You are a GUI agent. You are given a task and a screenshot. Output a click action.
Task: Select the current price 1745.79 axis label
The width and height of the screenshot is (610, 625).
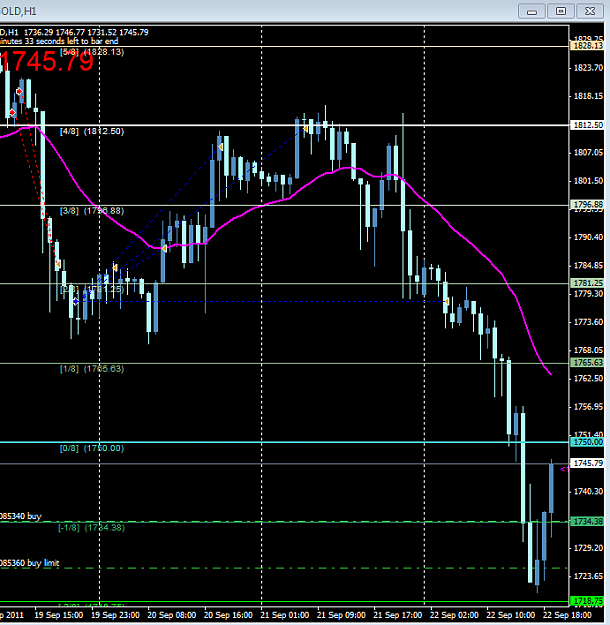coord(588,463)
